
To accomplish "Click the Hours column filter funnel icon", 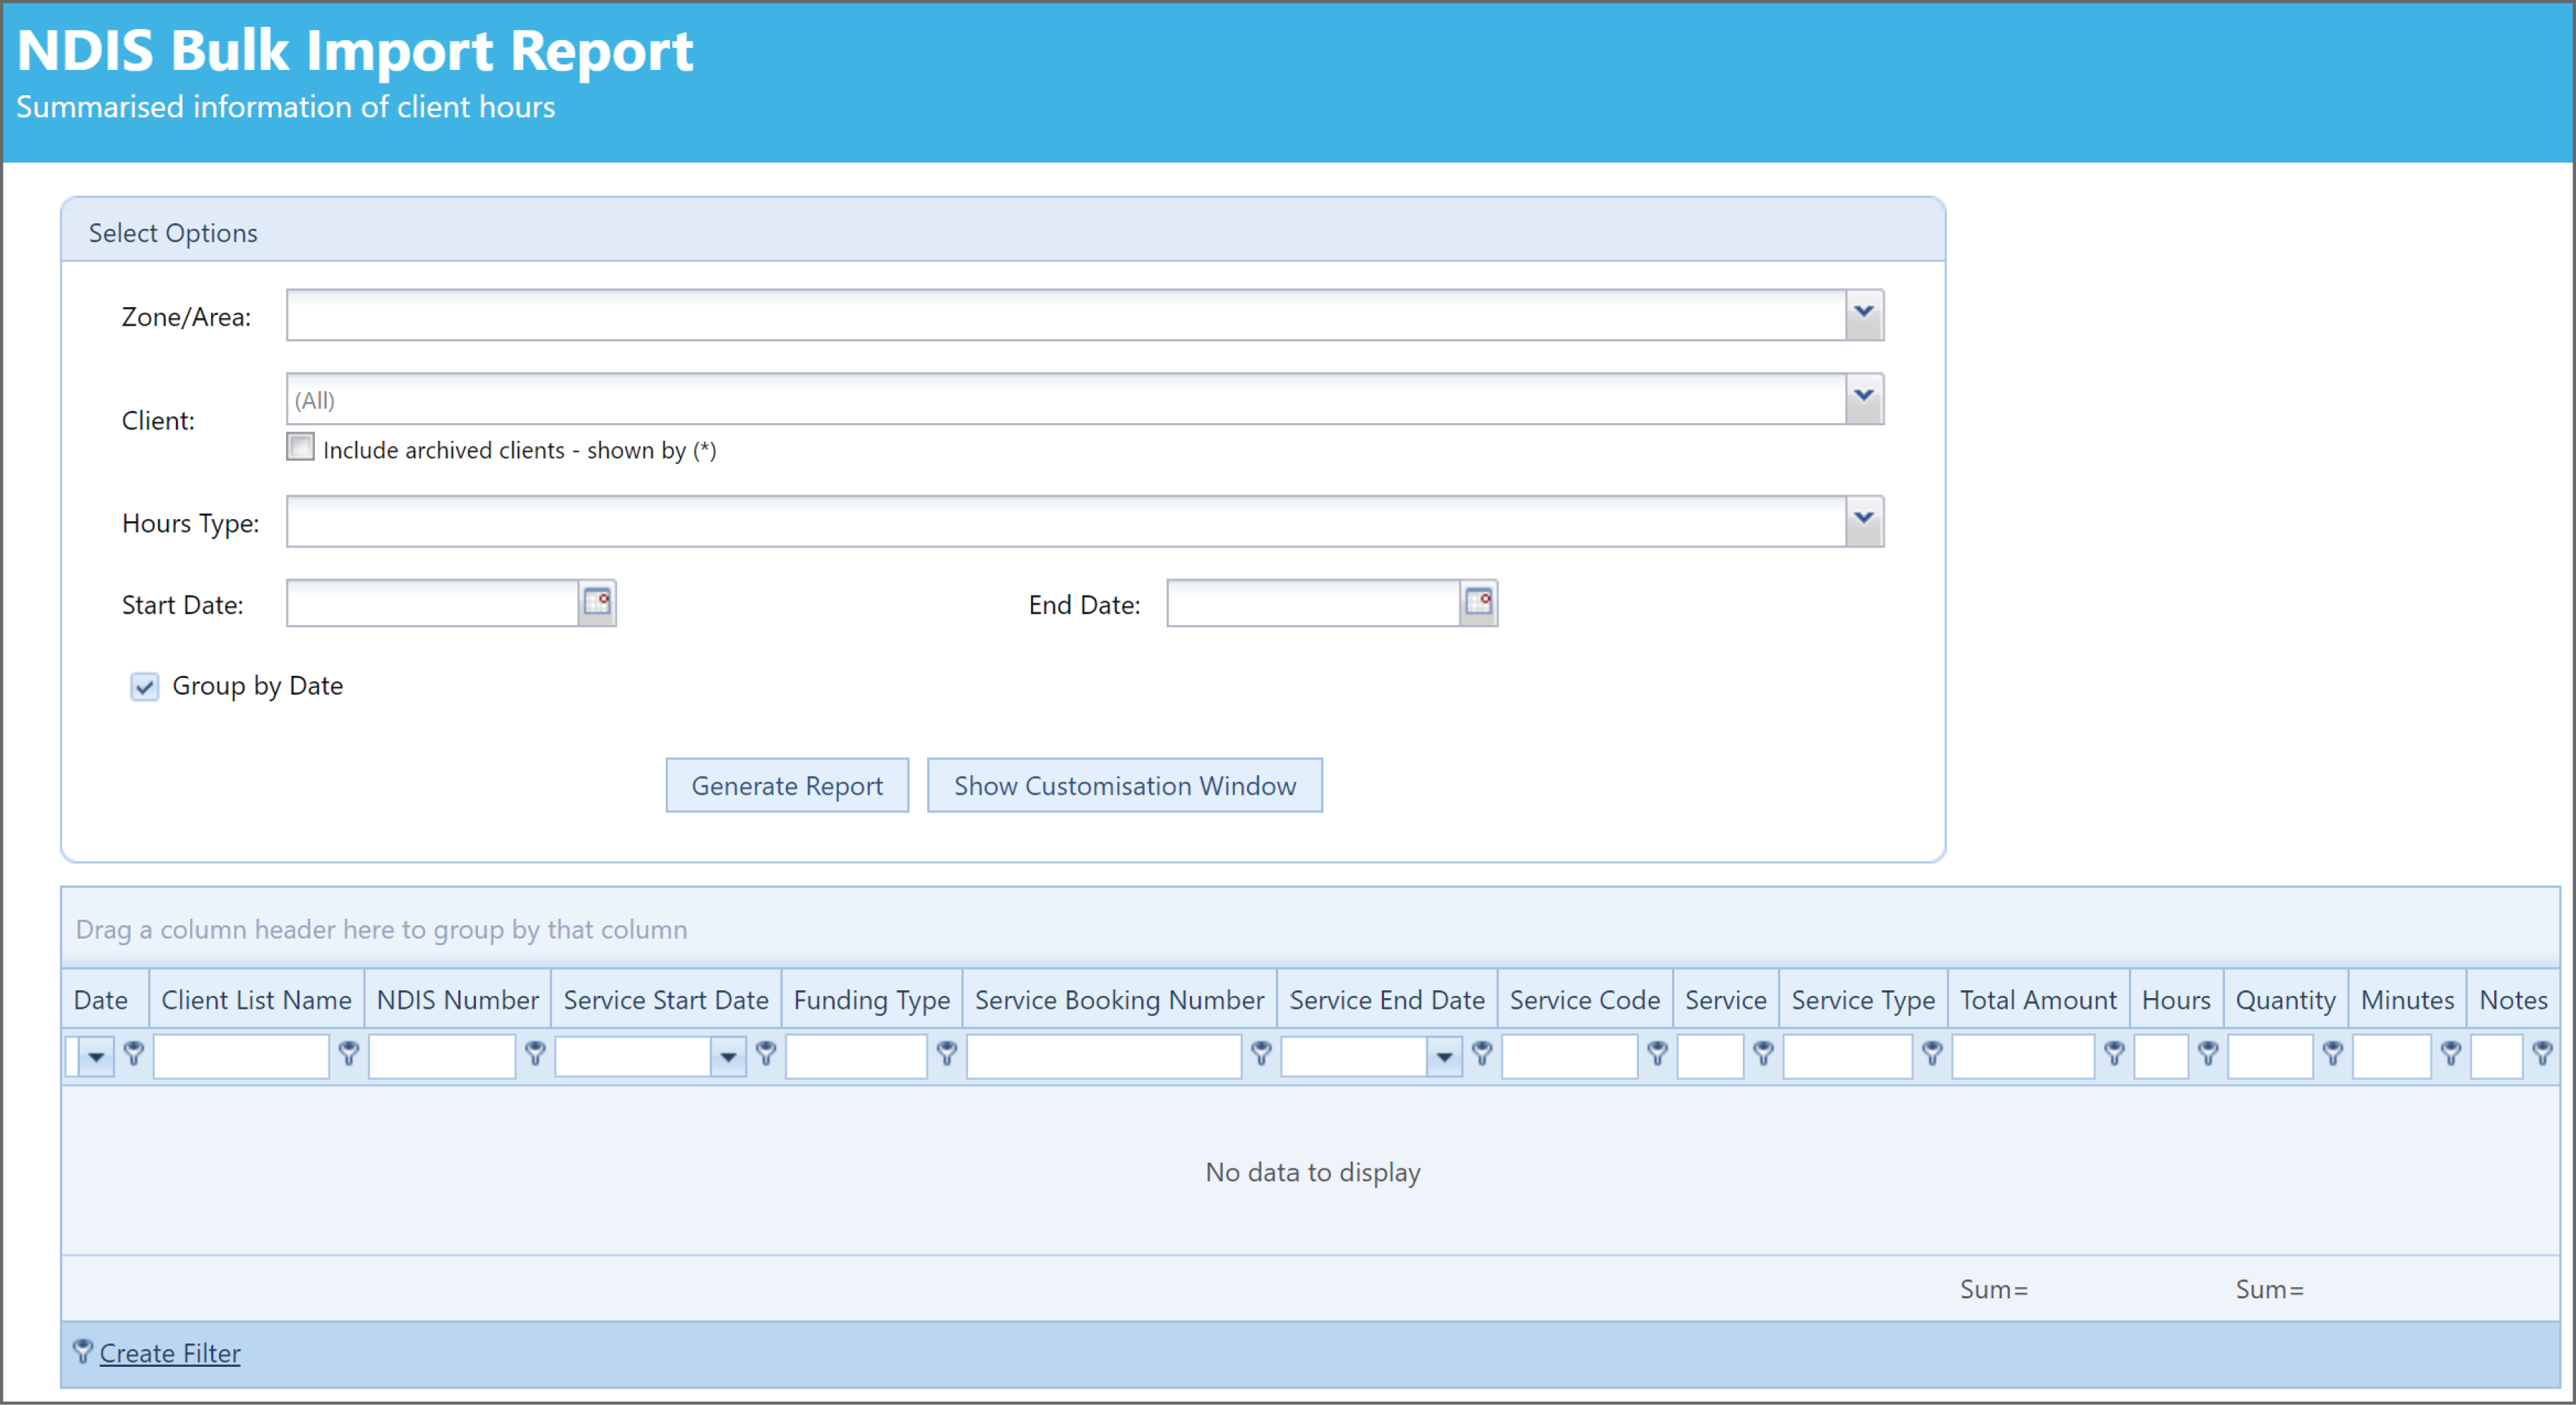I will (x=2208, y=1053).
